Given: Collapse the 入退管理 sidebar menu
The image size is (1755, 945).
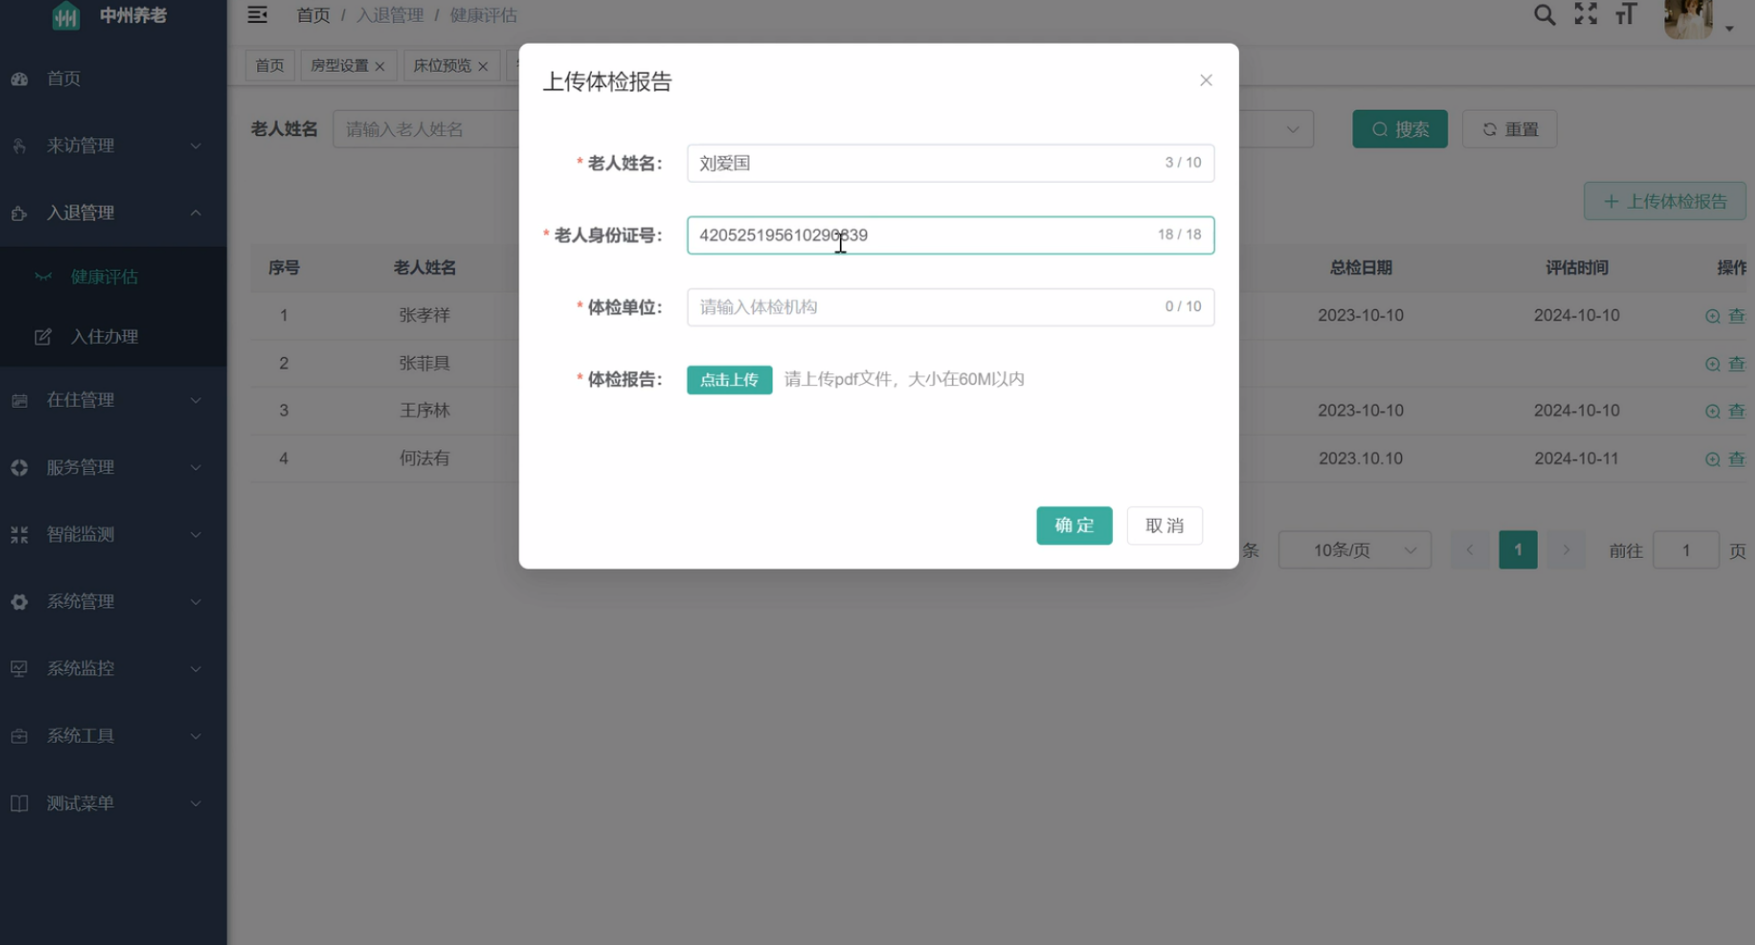Looking at the screenshot, I should 112,213.
